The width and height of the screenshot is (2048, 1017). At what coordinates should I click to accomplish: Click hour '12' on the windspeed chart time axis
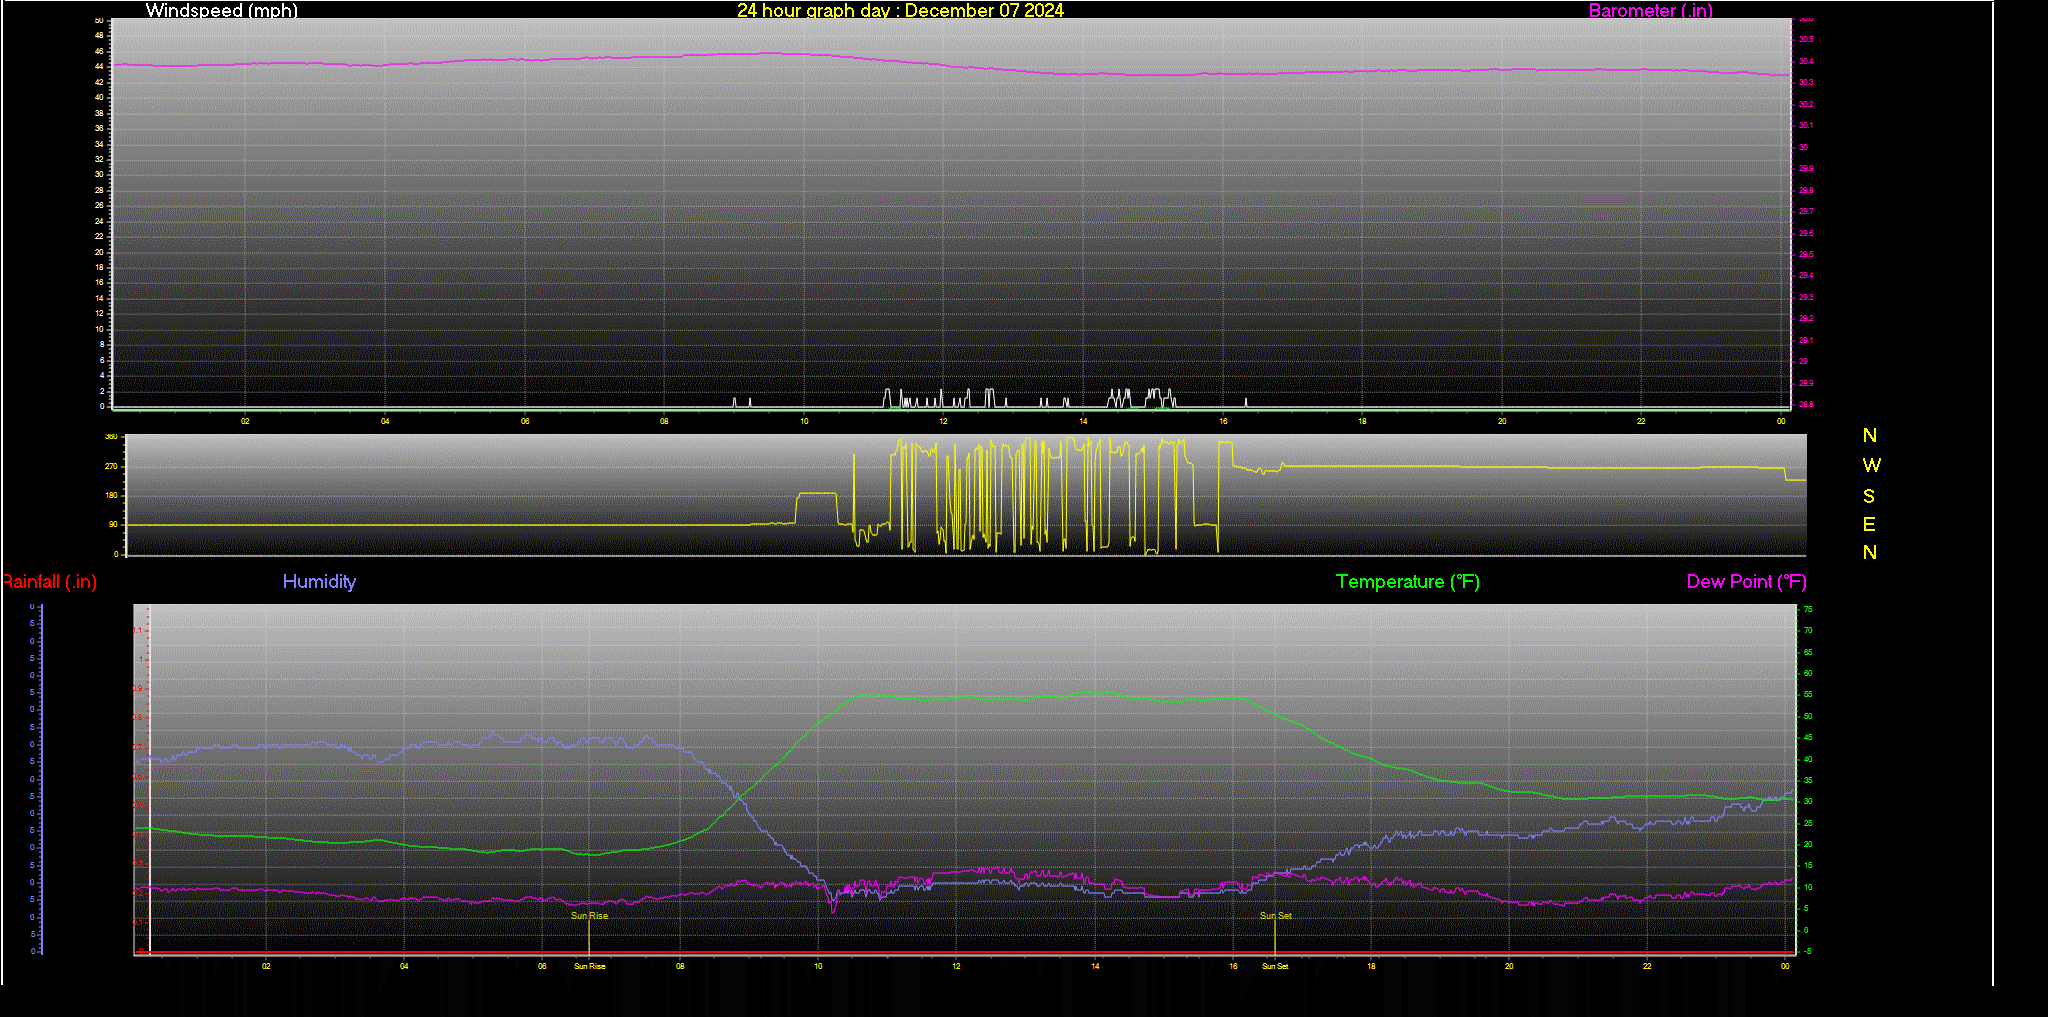pyautogui.click(x=943, y=421)
